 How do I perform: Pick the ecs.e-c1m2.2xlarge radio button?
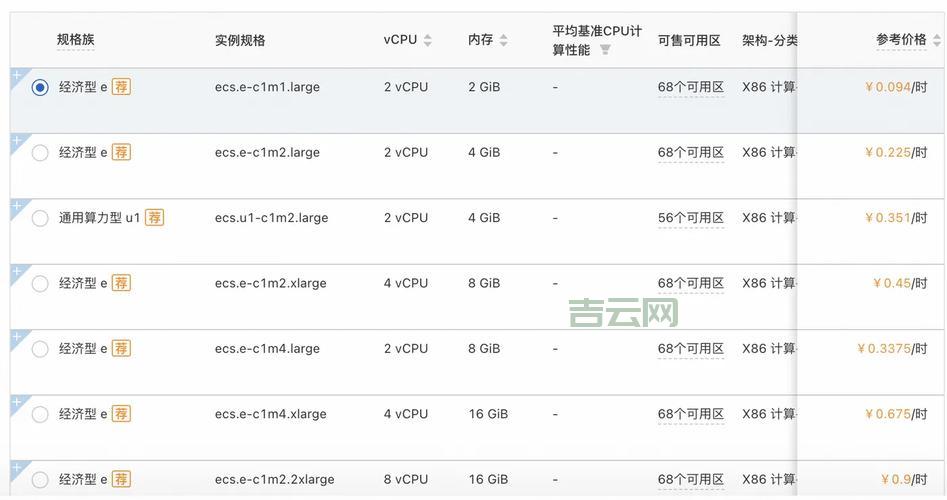[40, 480]
